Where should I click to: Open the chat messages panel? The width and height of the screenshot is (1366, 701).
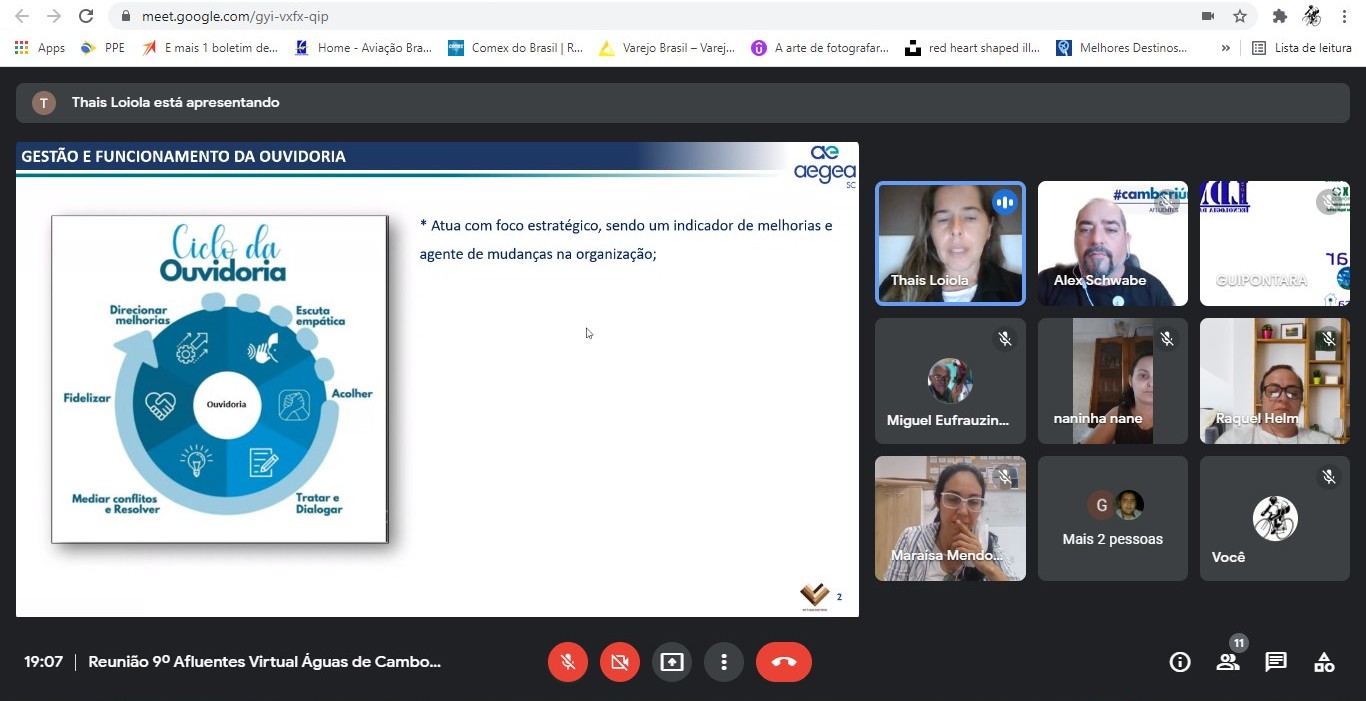(1276, 662)
